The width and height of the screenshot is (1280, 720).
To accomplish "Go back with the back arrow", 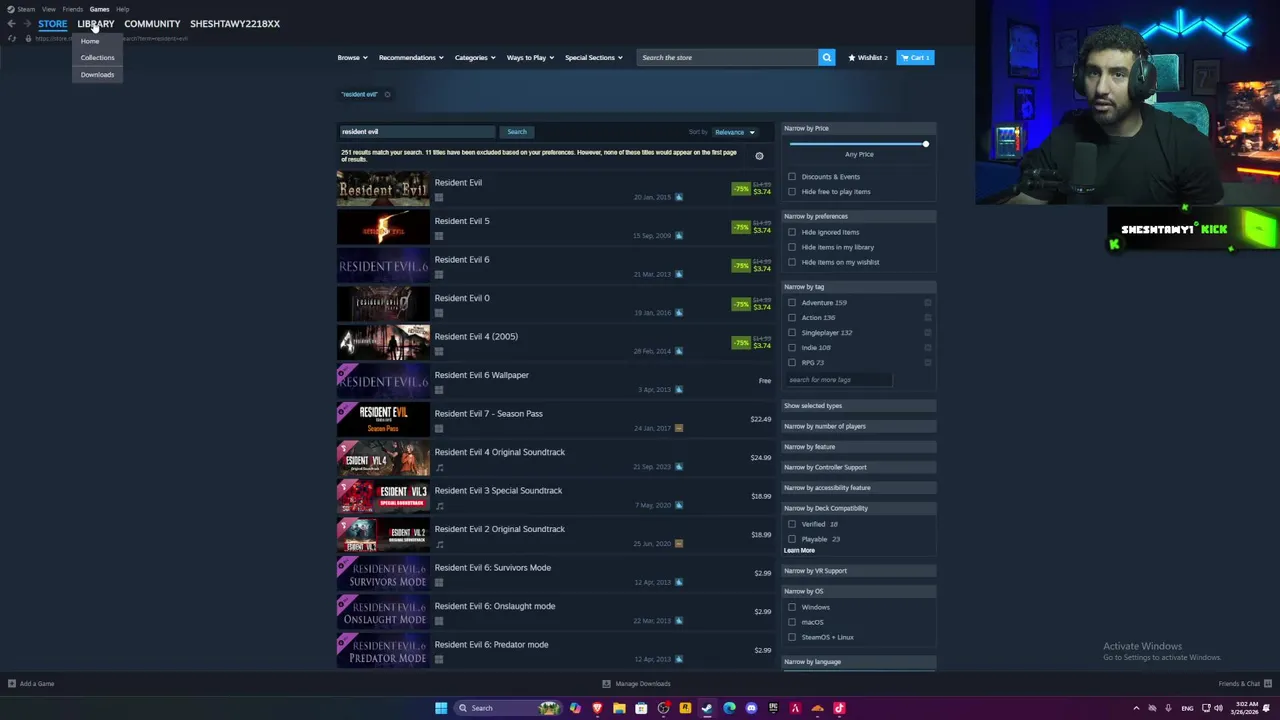I will point(11,24).
